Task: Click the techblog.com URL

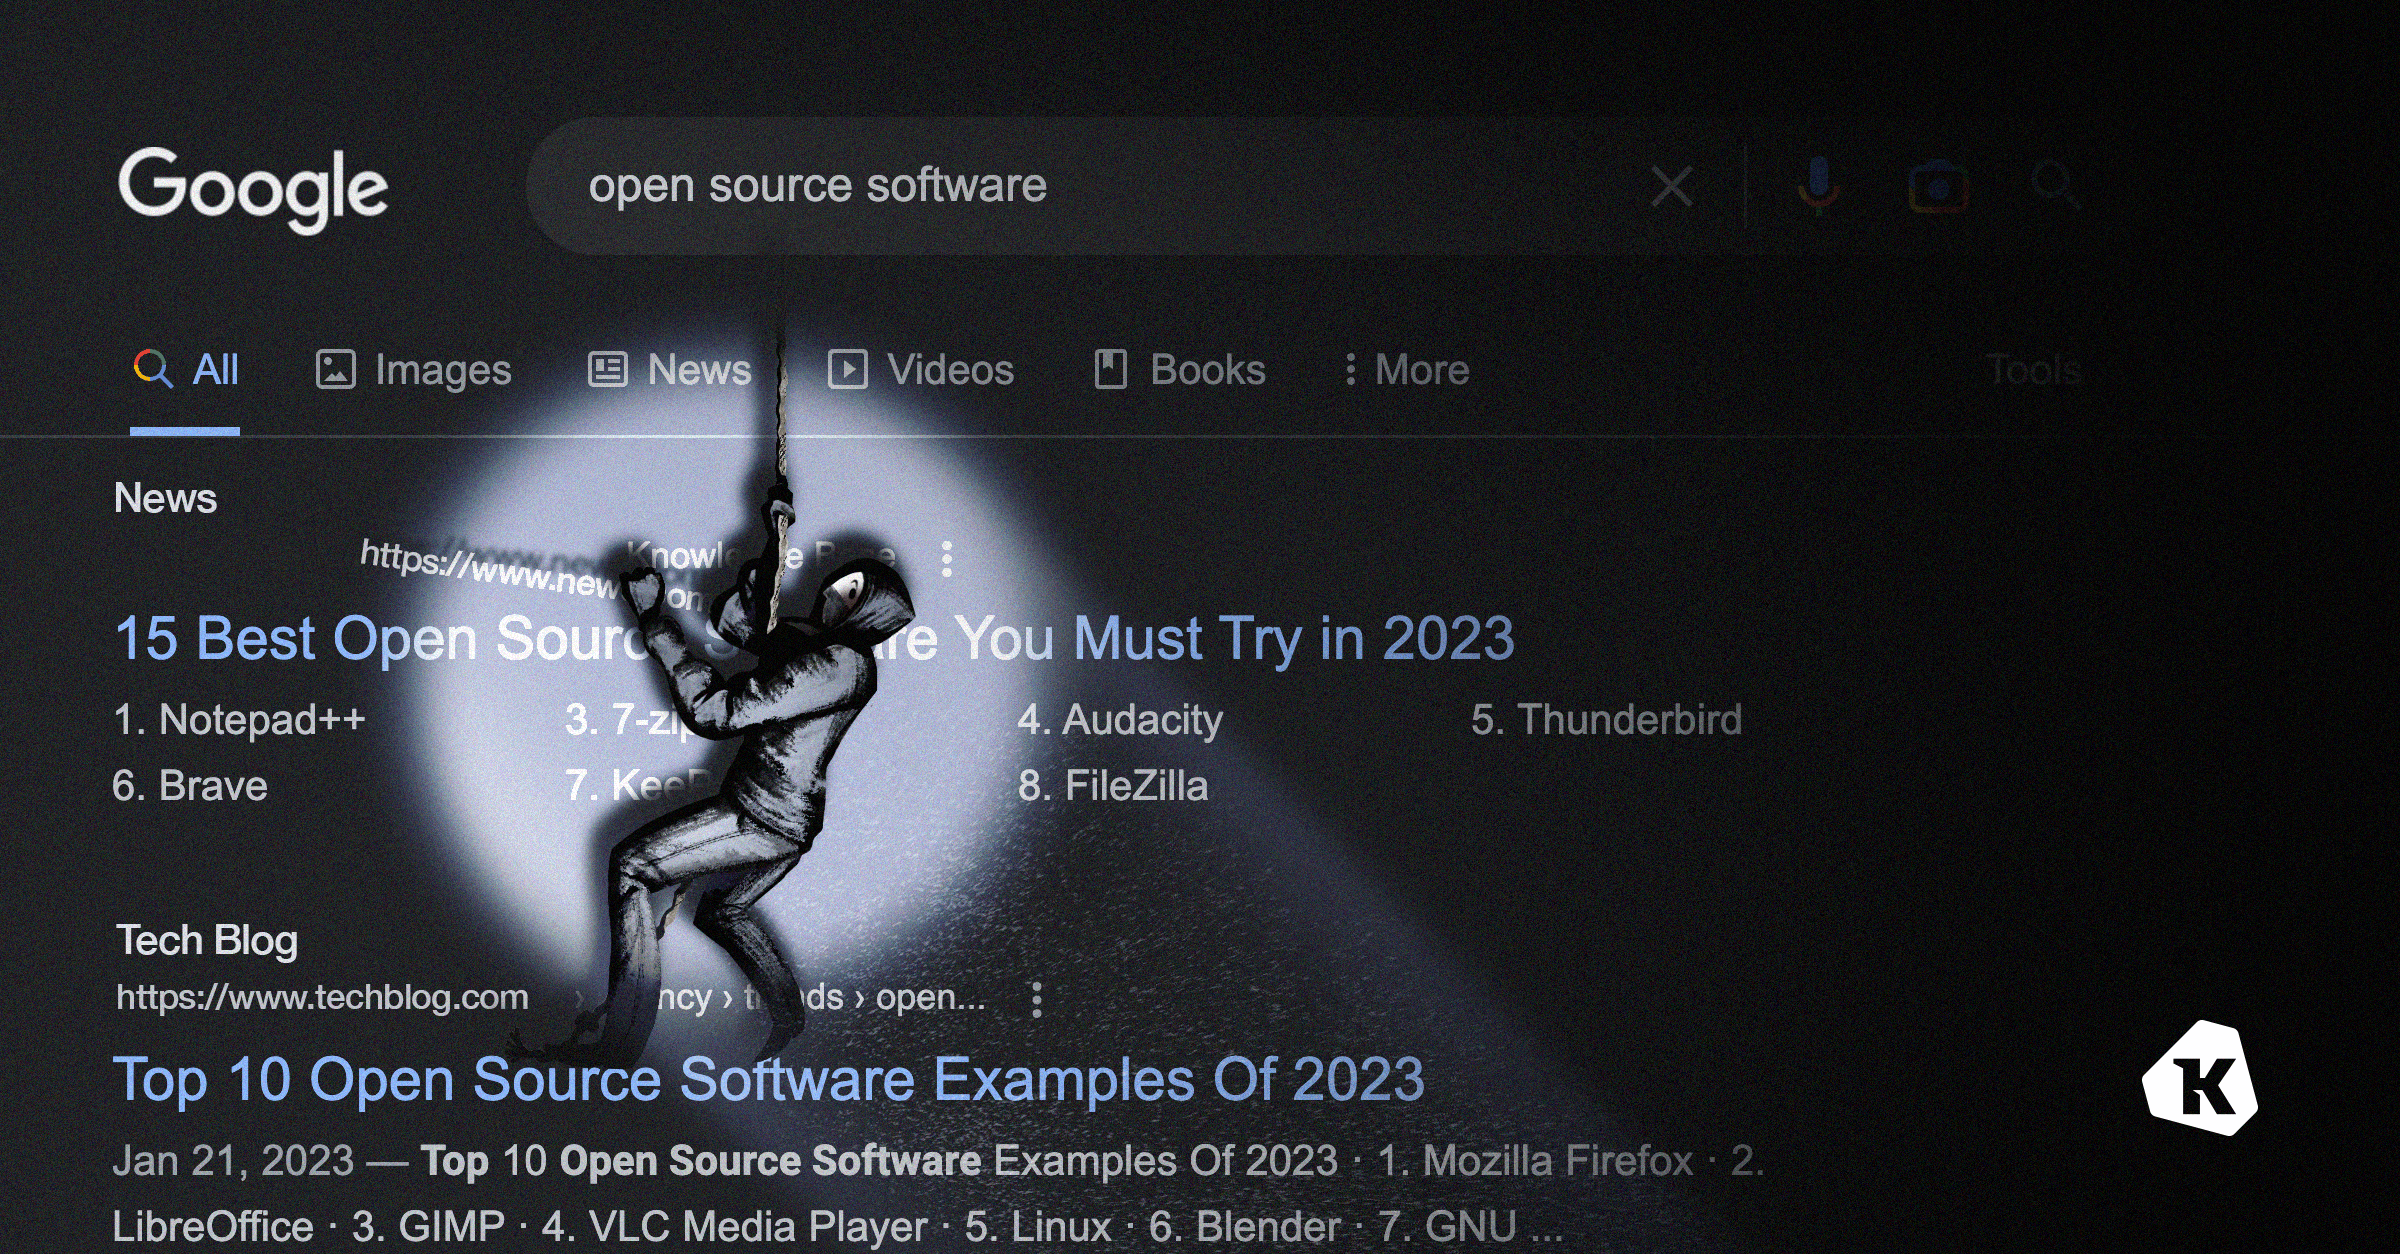Action: [x=322, y=997]
